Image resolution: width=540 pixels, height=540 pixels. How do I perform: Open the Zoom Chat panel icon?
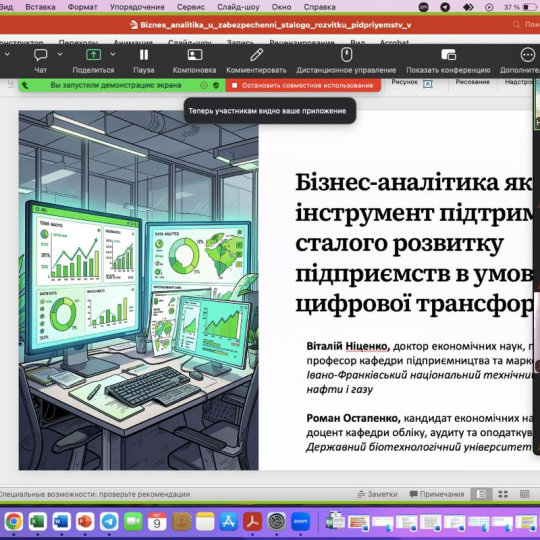point(40,54)
